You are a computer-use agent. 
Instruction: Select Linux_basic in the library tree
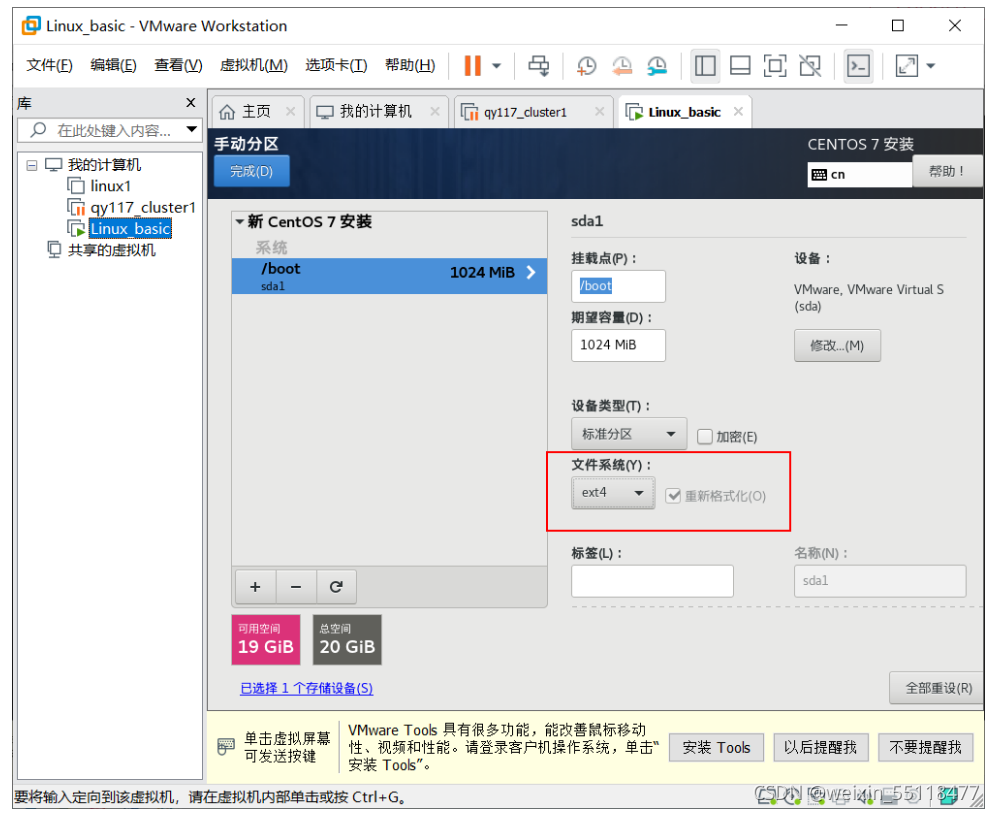[x=130, y=228]
